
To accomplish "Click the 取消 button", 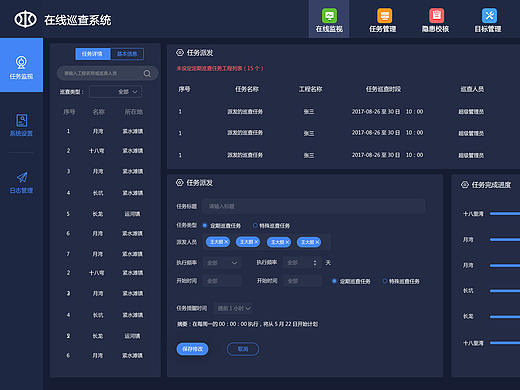I will tap(243, 349).
